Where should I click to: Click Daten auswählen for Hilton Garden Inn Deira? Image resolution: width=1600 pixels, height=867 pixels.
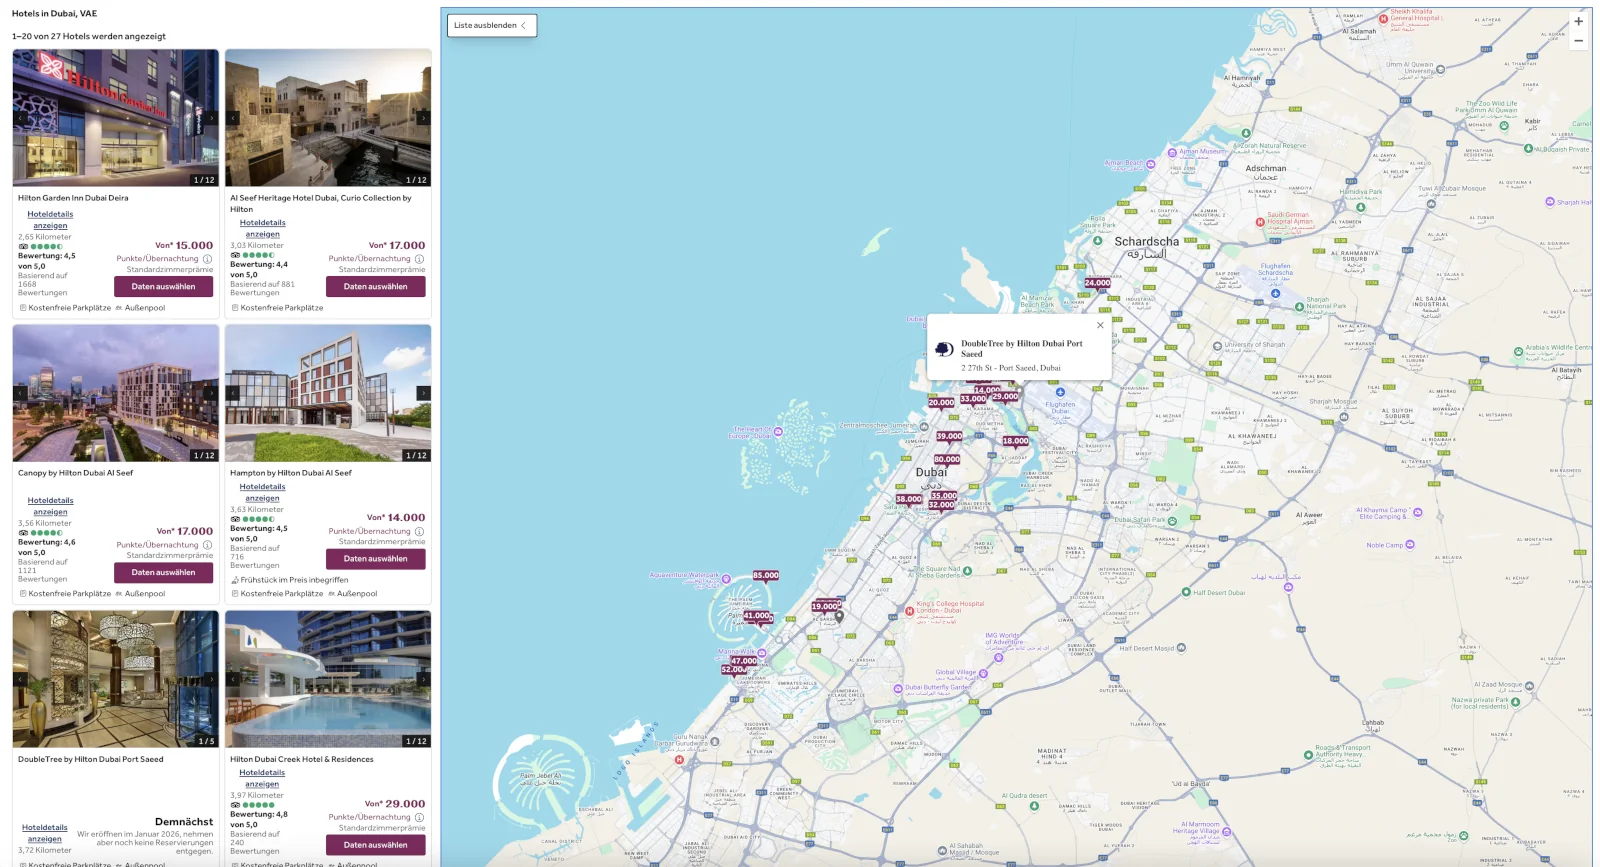[x=163, y=287]
